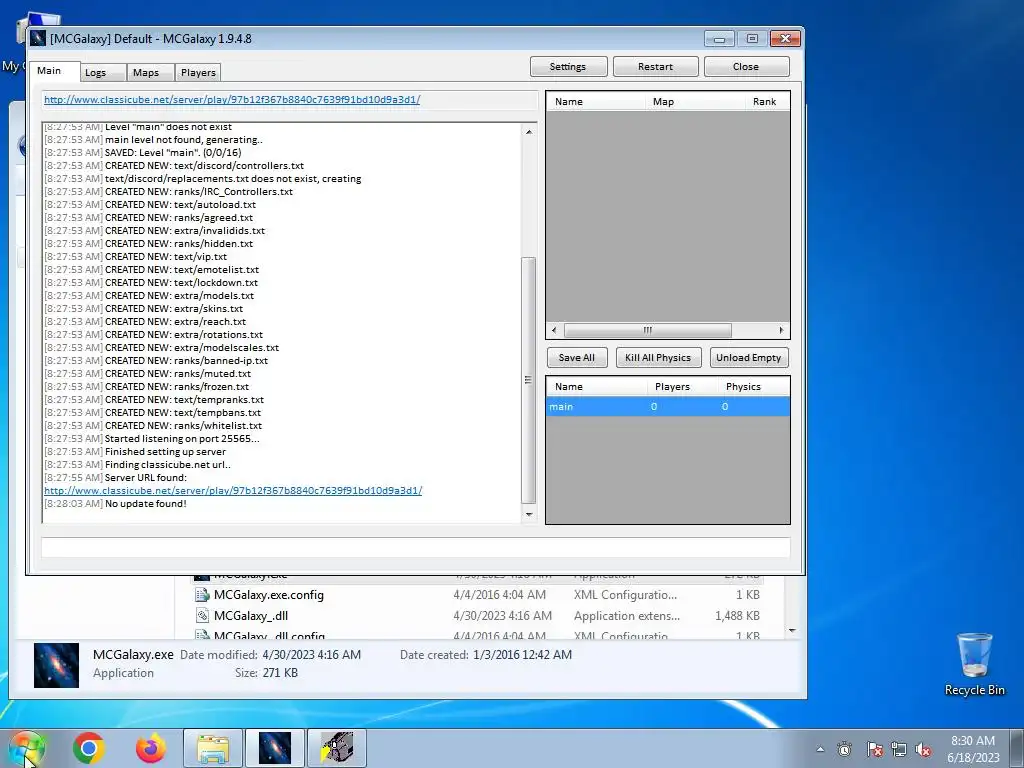The image size is (1024, 768).
Task: Click the clock tray icon beside the flag
Action: (844, 750)
